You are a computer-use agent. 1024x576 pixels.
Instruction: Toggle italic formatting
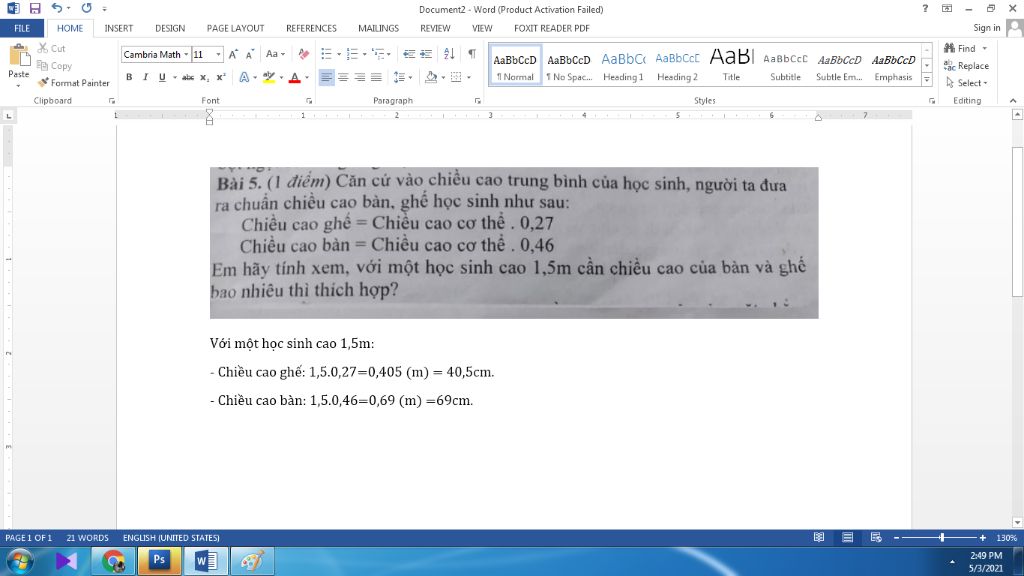click(x=145, y=77)
